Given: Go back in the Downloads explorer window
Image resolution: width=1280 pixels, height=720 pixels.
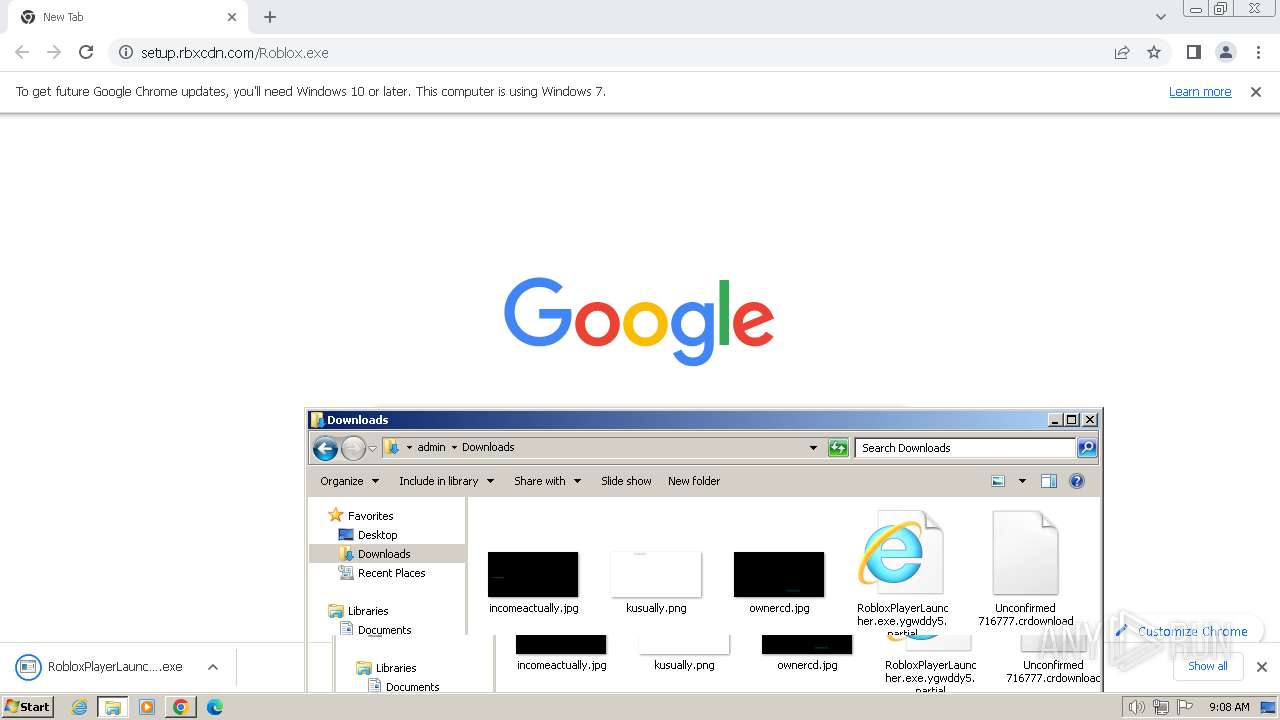Looking at the screenshot, I should point(325,448).
